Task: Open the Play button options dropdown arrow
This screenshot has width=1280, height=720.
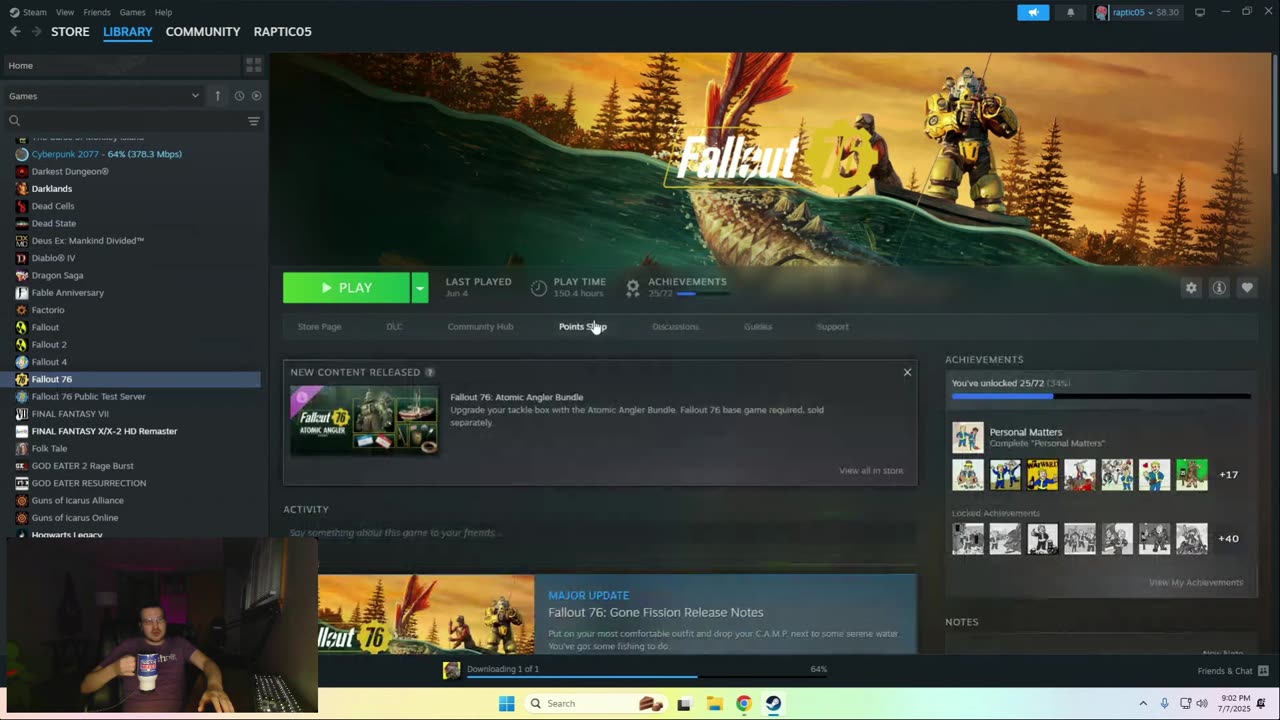Action: point(420,288)
